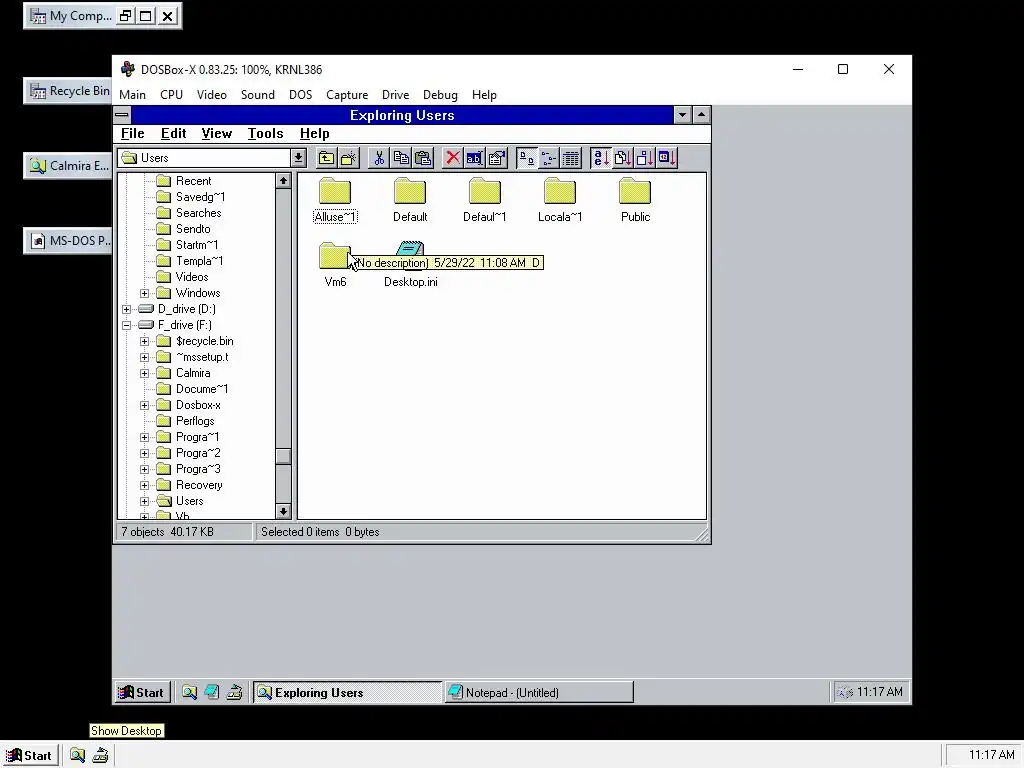This screenshot has width=1024, height=768.
Task: Go up one folder level in toolbar
Action: click(327, 158)
